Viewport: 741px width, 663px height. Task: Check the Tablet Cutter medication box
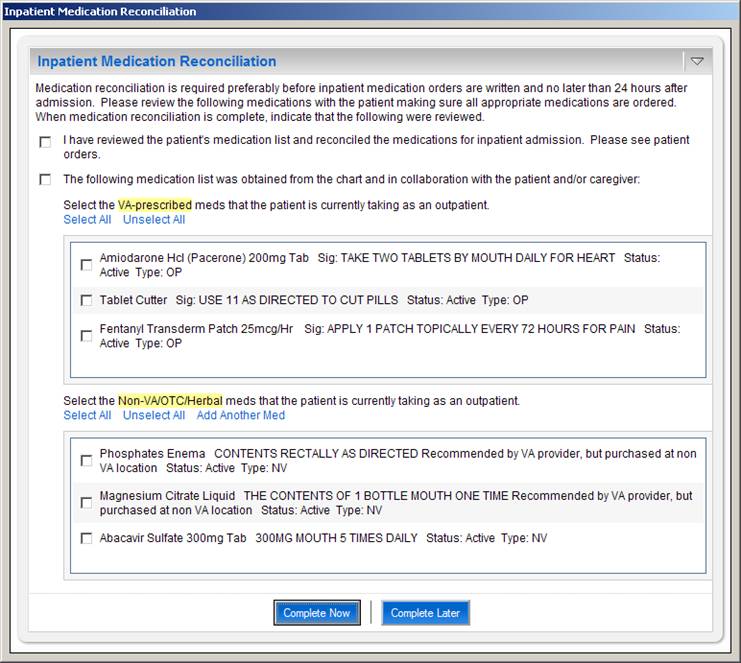coord(86,300)
